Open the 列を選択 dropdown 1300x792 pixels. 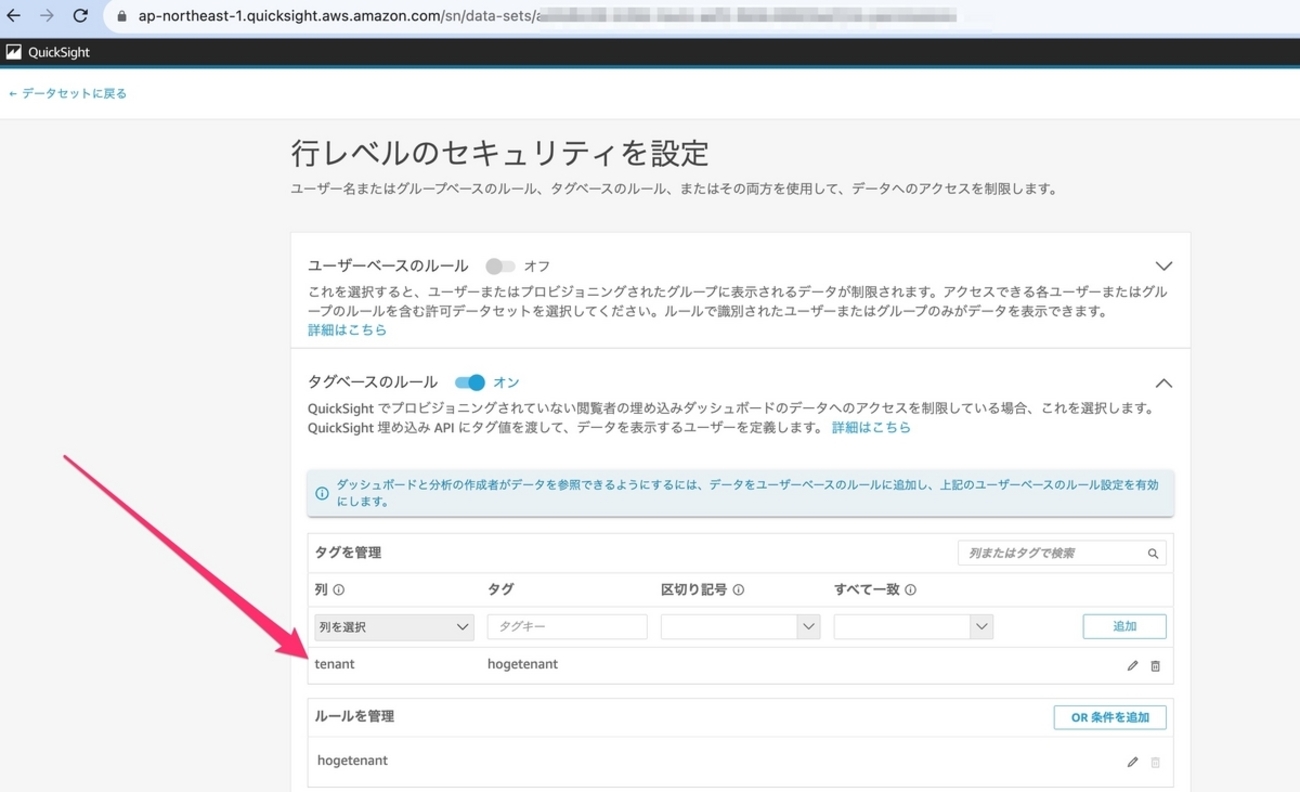click(394, 627)
